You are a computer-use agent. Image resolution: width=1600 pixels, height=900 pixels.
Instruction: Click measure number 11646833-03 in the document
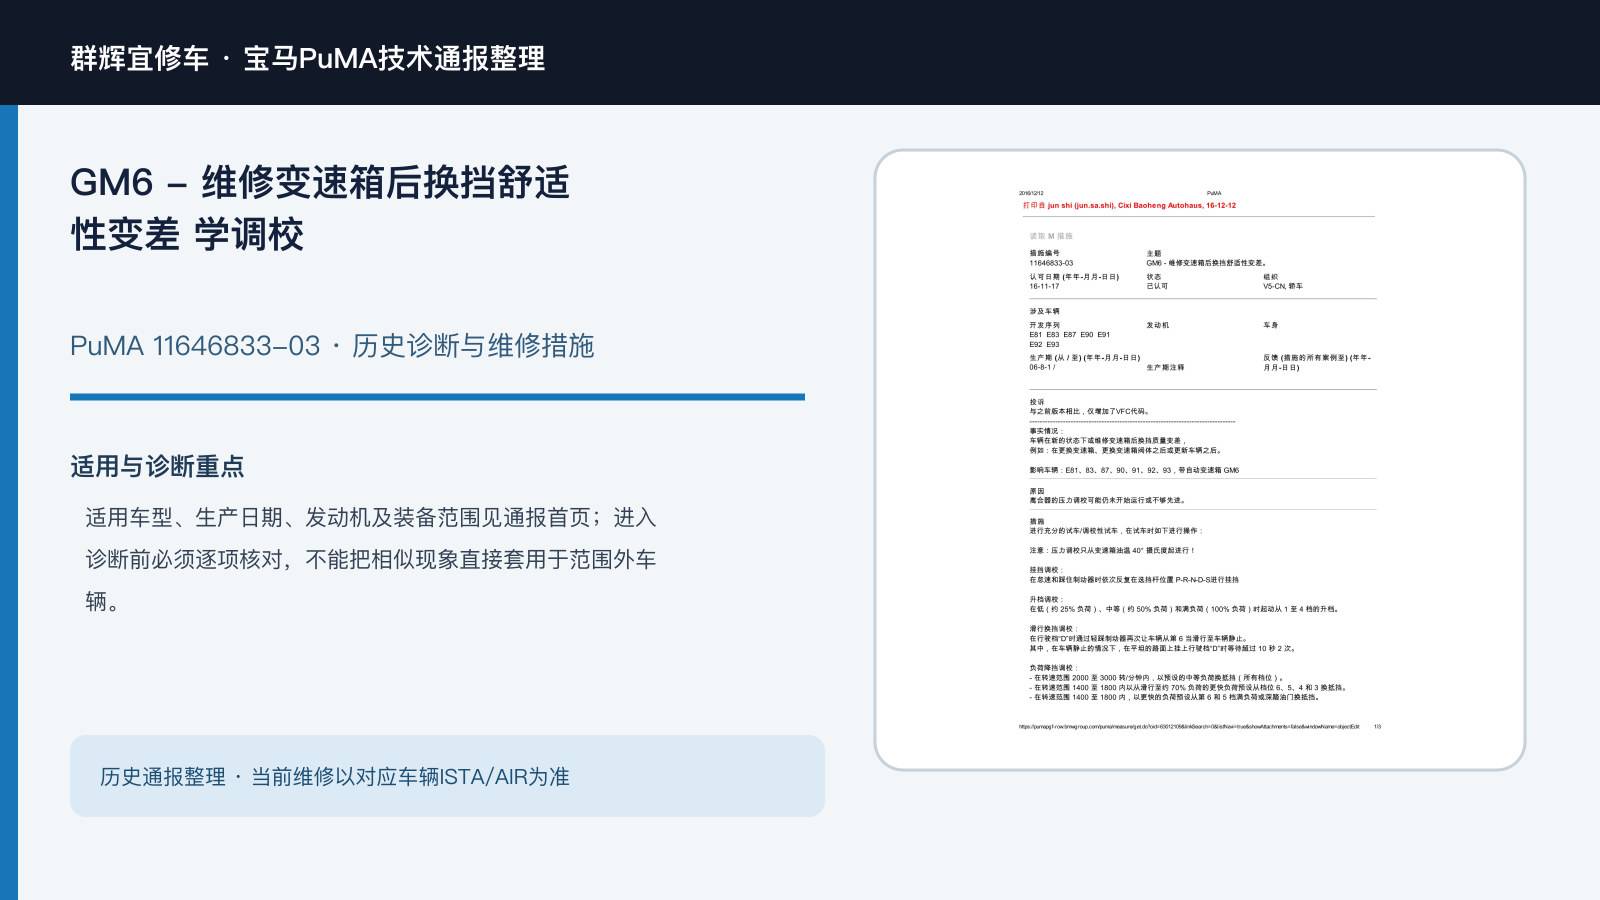[x=1051, y=263]
